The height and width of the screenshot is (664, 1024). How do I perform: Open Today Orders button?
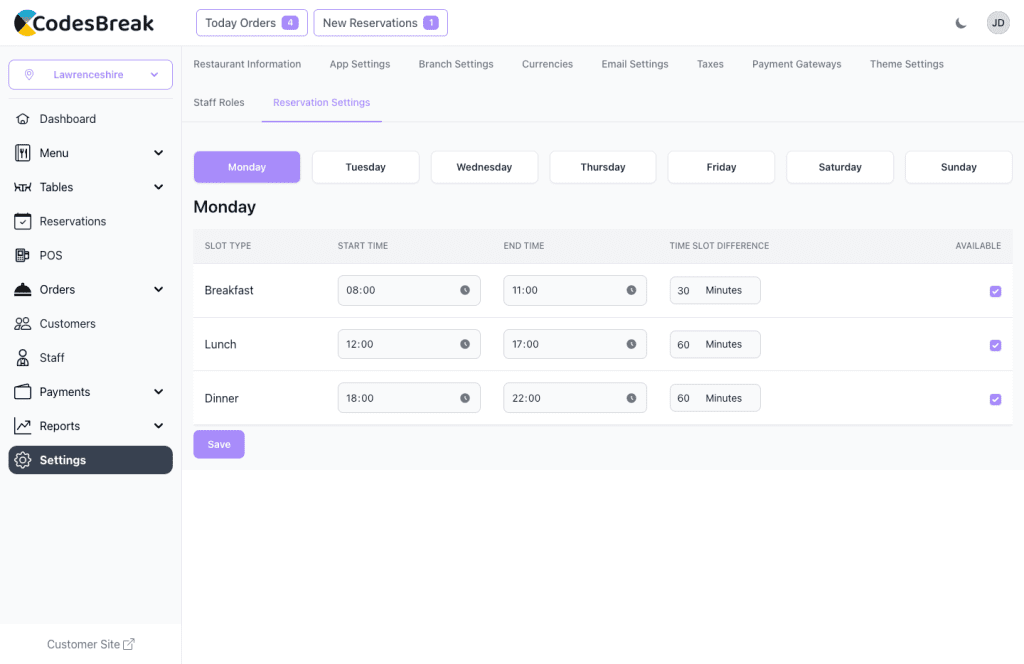click(251, 23)
